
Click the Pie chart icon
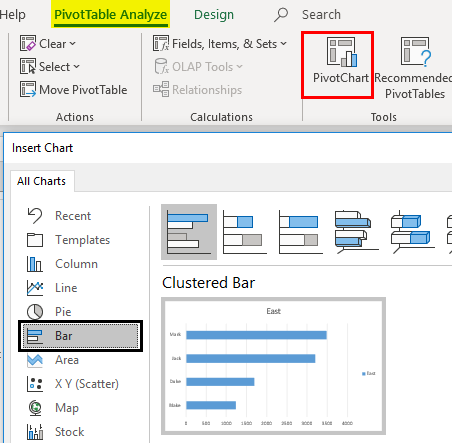(x=35, y=312)
